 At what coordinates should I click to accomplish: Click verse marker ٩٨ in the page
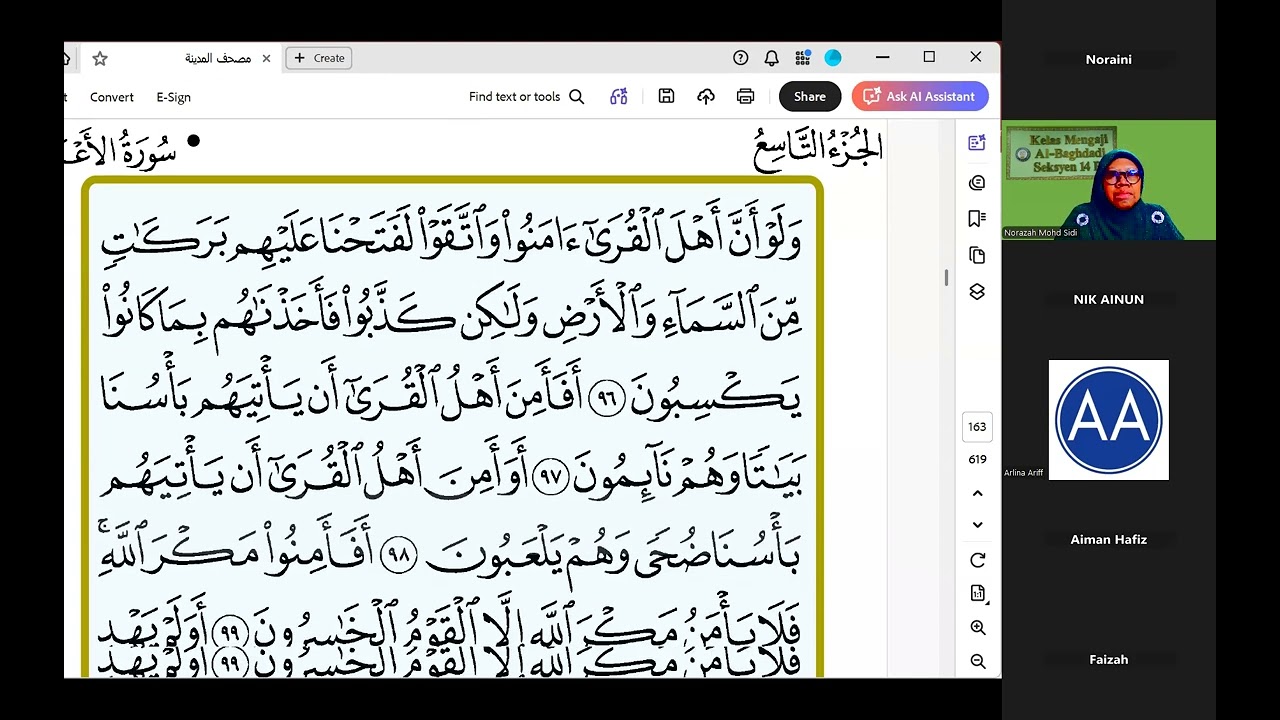[399, 556]
